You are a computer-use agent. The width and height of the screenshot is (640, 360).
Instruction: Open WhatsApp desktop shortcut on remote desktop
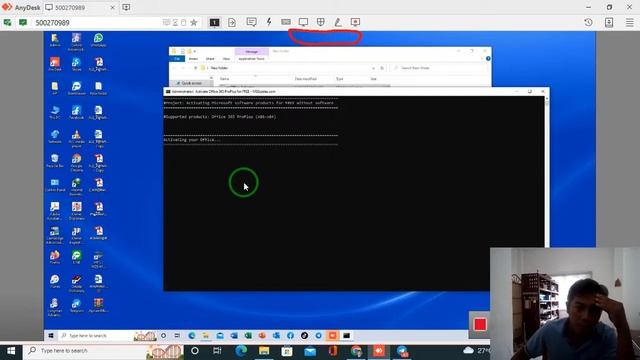[x=98, y=40]
